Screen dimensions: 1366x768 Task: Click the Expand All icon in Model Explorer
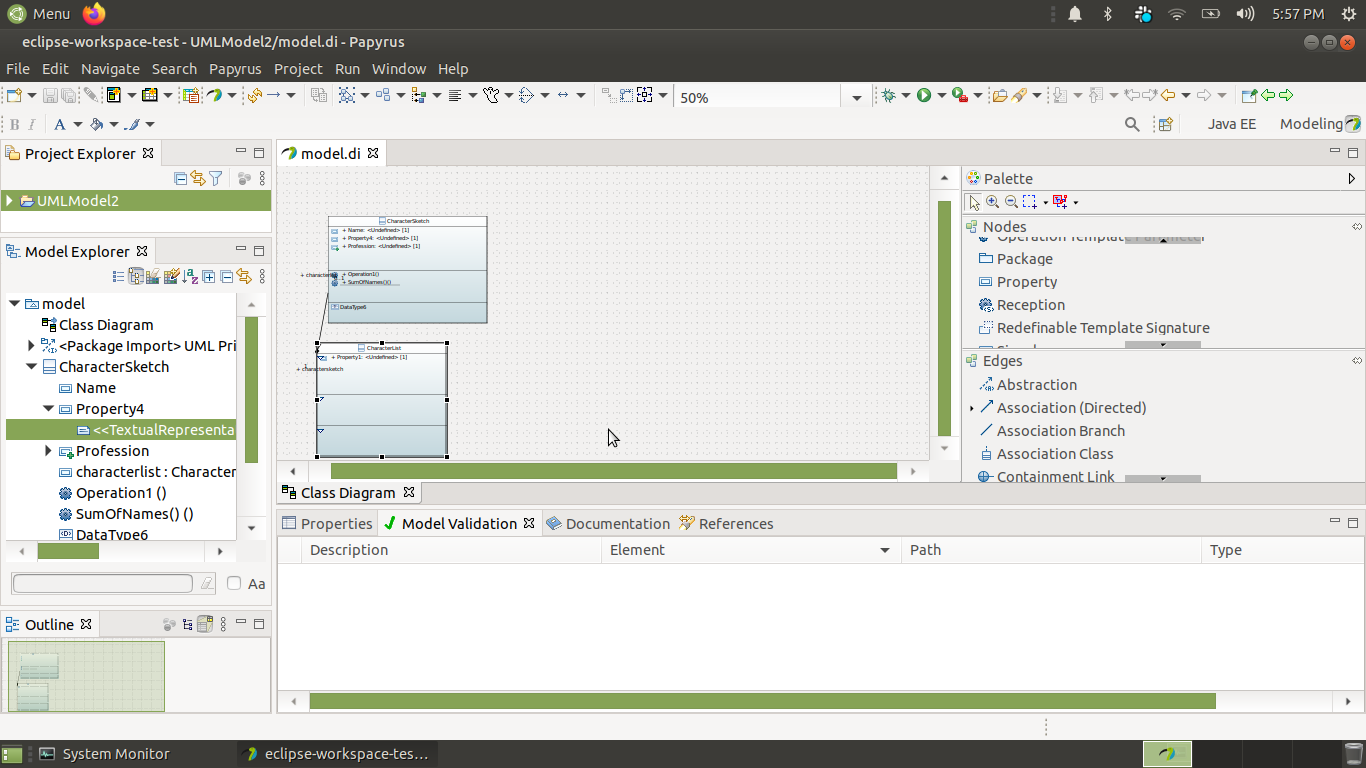(x=208, y=277)
